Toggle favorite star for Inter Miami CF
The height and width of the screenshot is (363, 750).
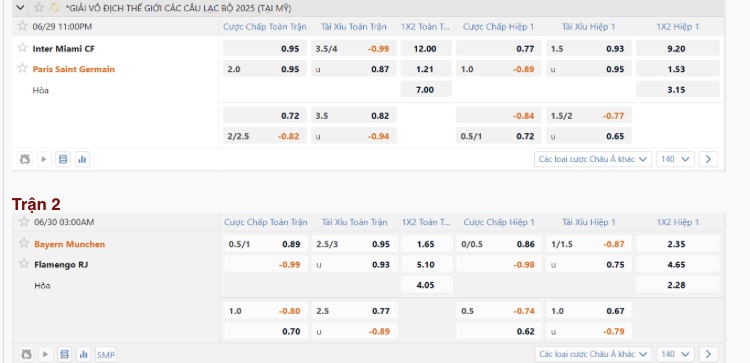click(x=22, y=48)
